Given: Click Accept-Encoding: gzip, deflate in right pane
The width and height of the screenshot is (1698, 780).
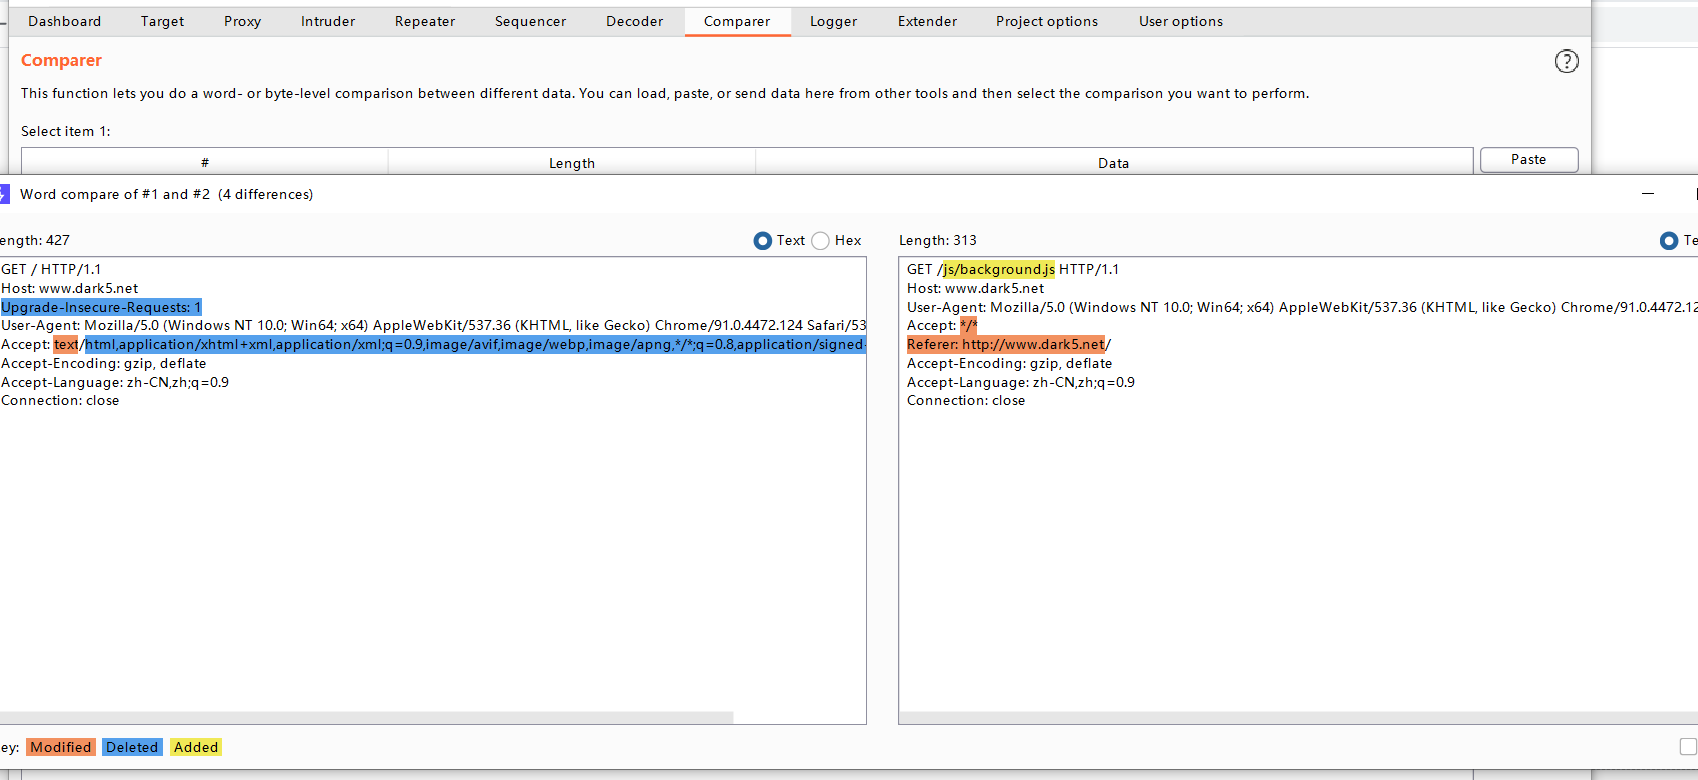Looking at the screenshot, I should [x=1009, y=363].
